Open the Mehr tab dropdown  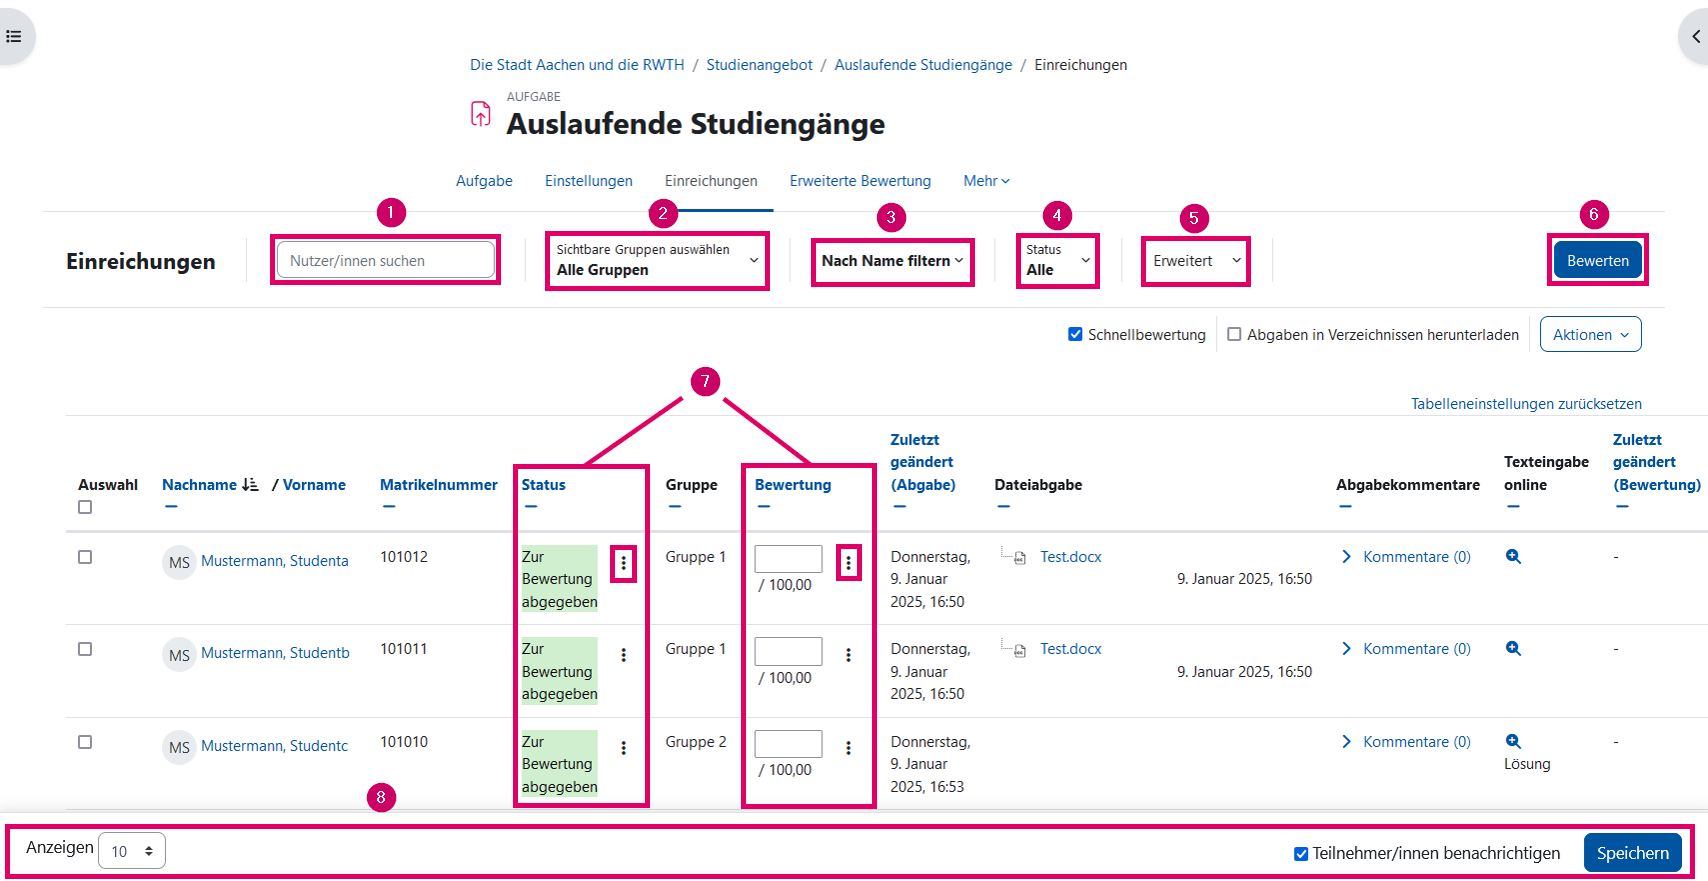[986, 181]
